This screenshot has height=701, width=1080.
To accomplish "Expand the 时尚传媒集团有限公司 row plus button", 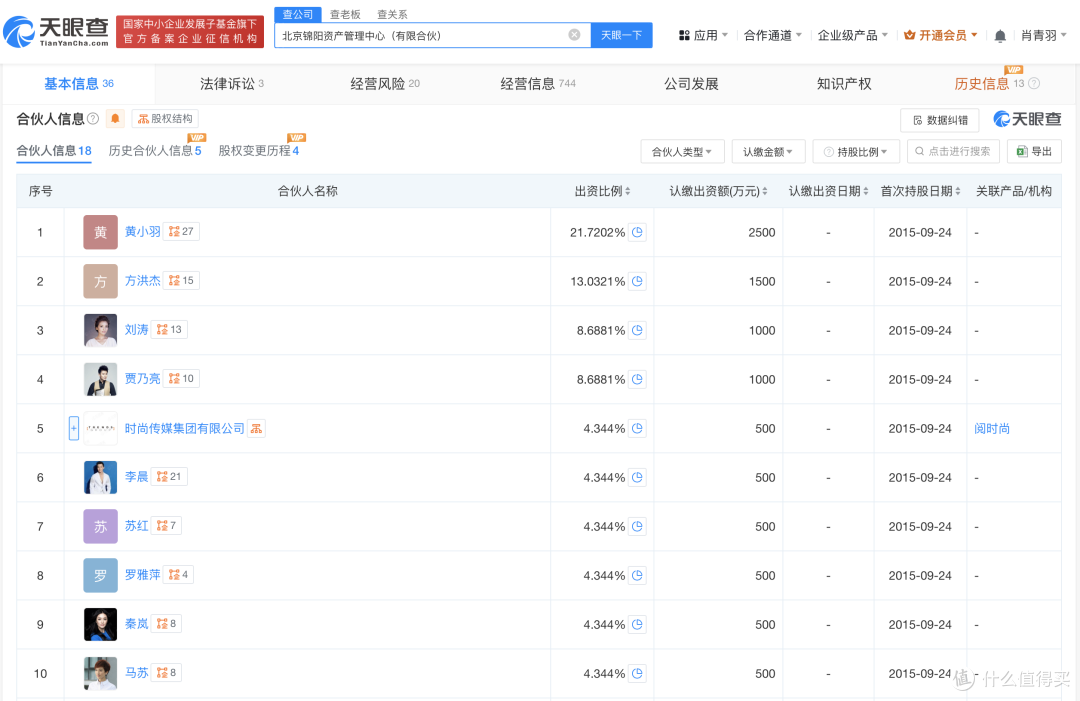I will (x=74, y=428).
